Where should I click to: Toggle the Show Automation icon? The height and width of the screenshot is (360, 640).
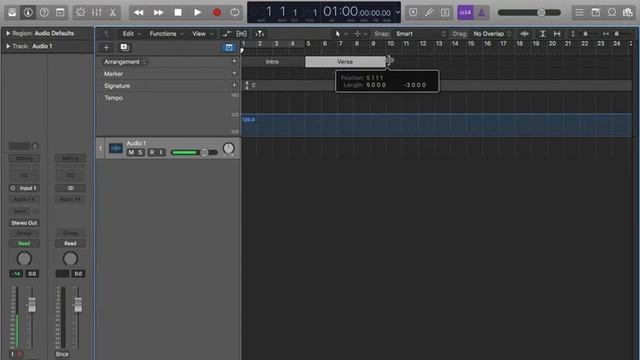coord(227,34)
